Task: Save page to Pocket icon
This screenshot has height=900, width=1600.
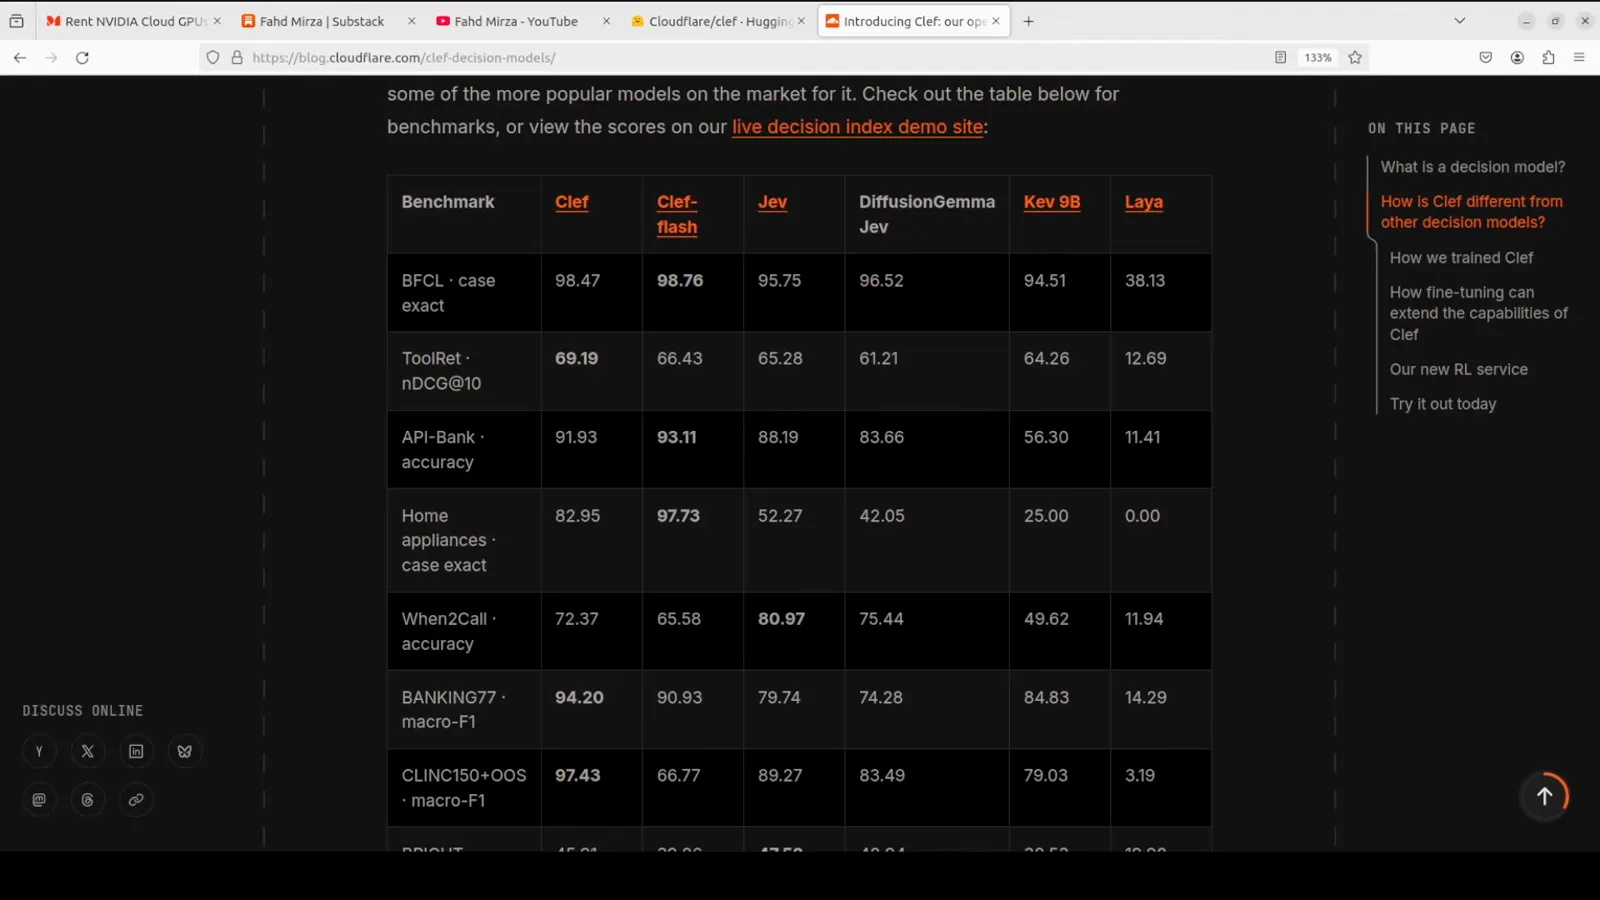Action: pyautogui.click(x=1486, y=58)
